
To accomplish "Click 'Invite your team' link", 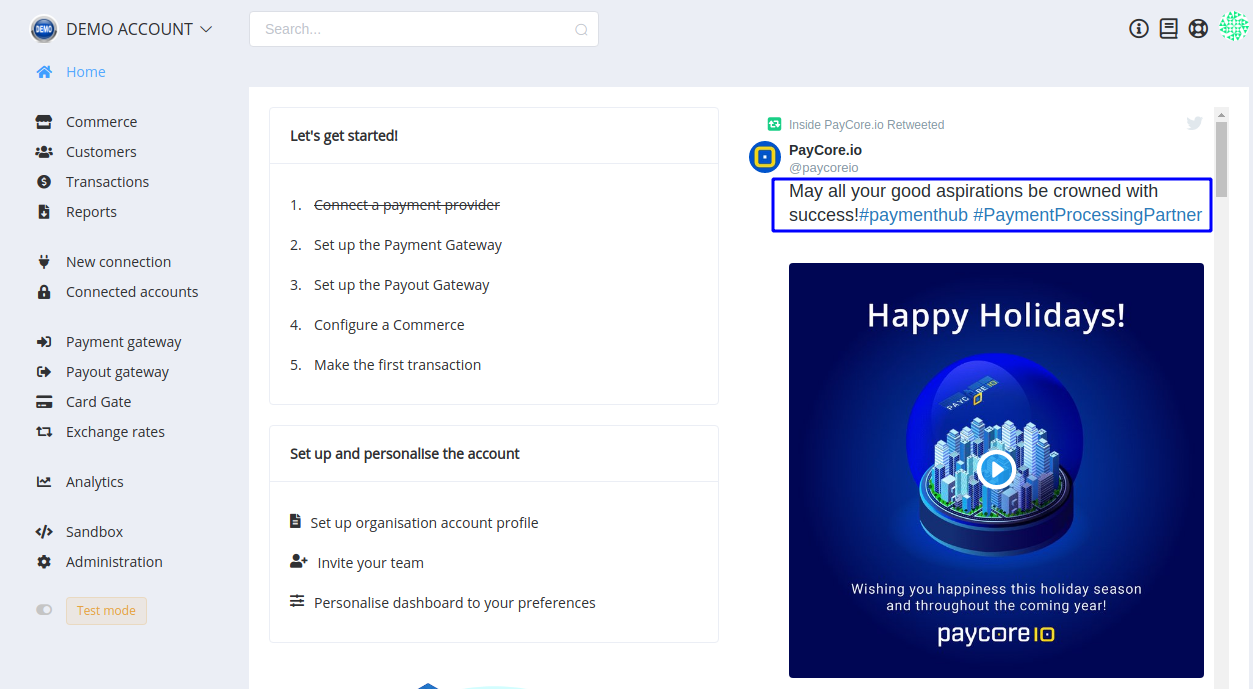I will [x=370, y=563].
